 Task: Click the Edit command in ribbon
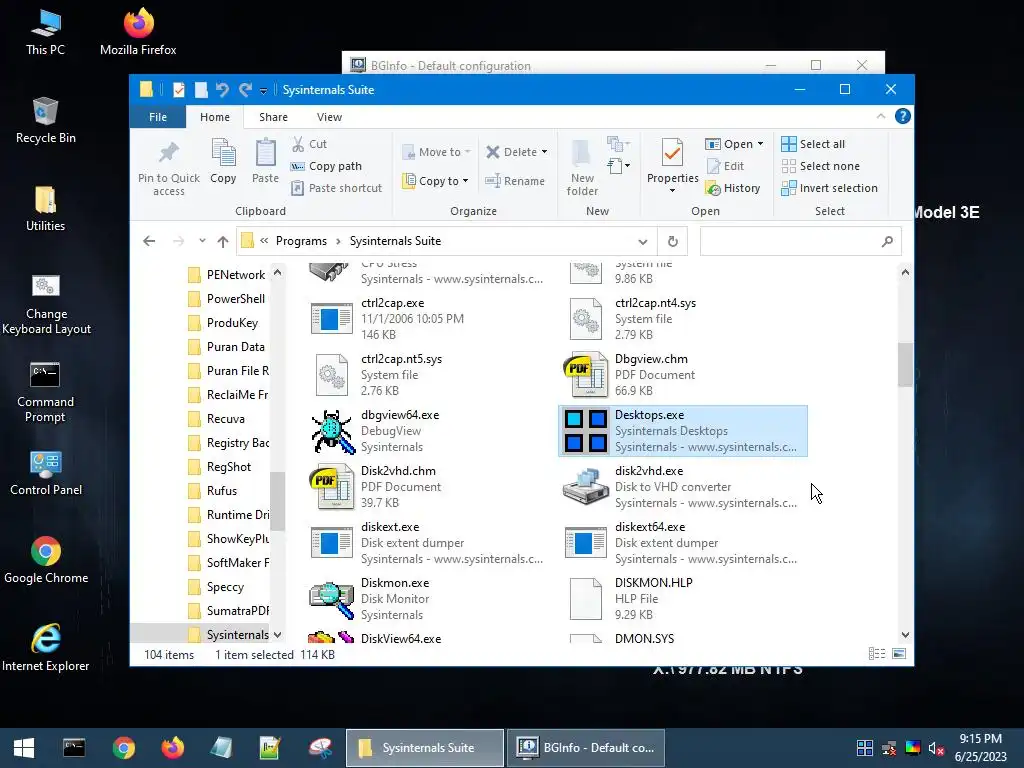pyautogui.click(x=725, y=166)
